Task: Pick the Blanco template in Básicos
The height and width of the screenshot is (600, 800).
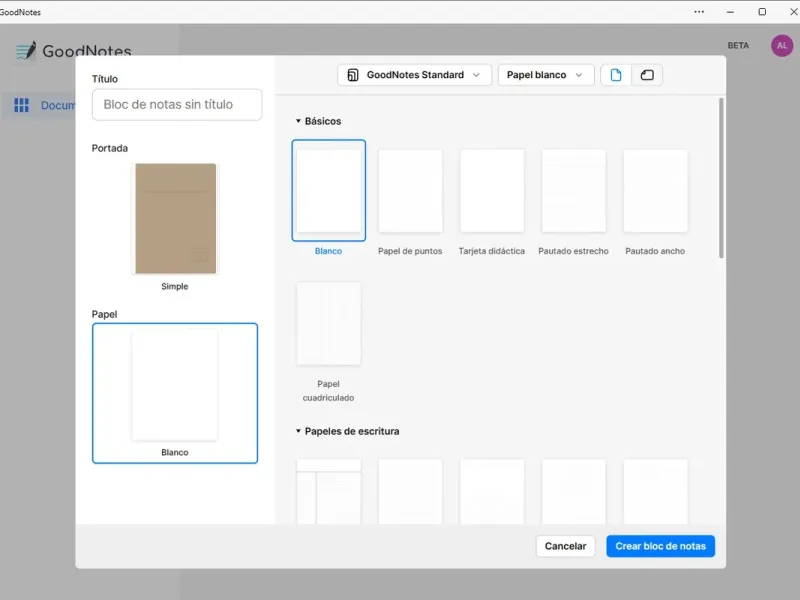Action: tap(329, 190)
